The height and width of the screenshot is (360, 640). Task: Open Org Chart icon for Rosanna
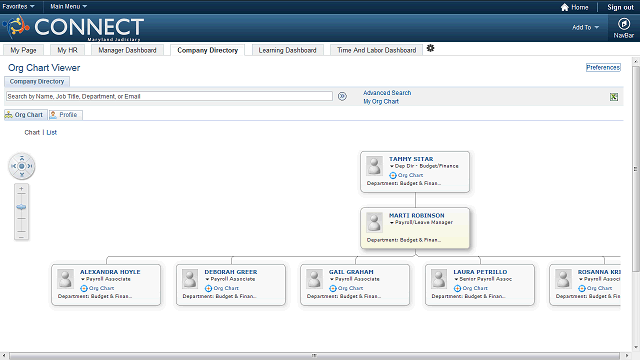click(582, 288)
